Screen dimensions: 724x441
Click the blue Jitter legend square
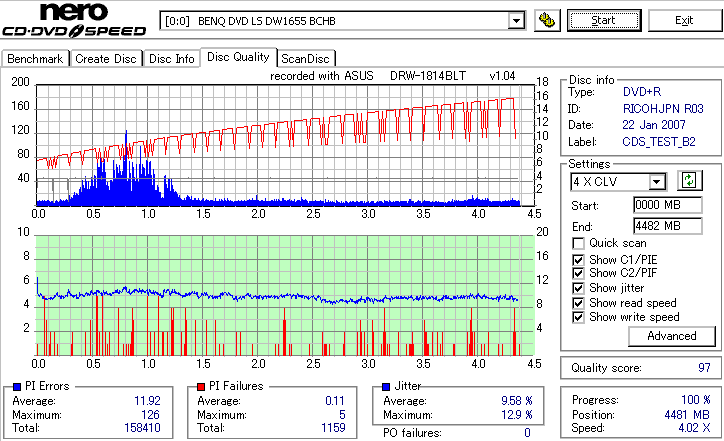[386, 386]
